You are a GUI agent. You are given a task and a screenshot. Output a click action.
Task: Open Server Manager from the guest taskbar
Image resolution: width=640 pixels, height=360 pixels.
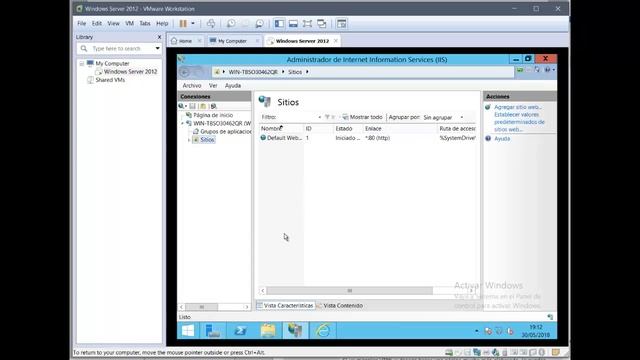pyautogui.click(x=213, y=331)
